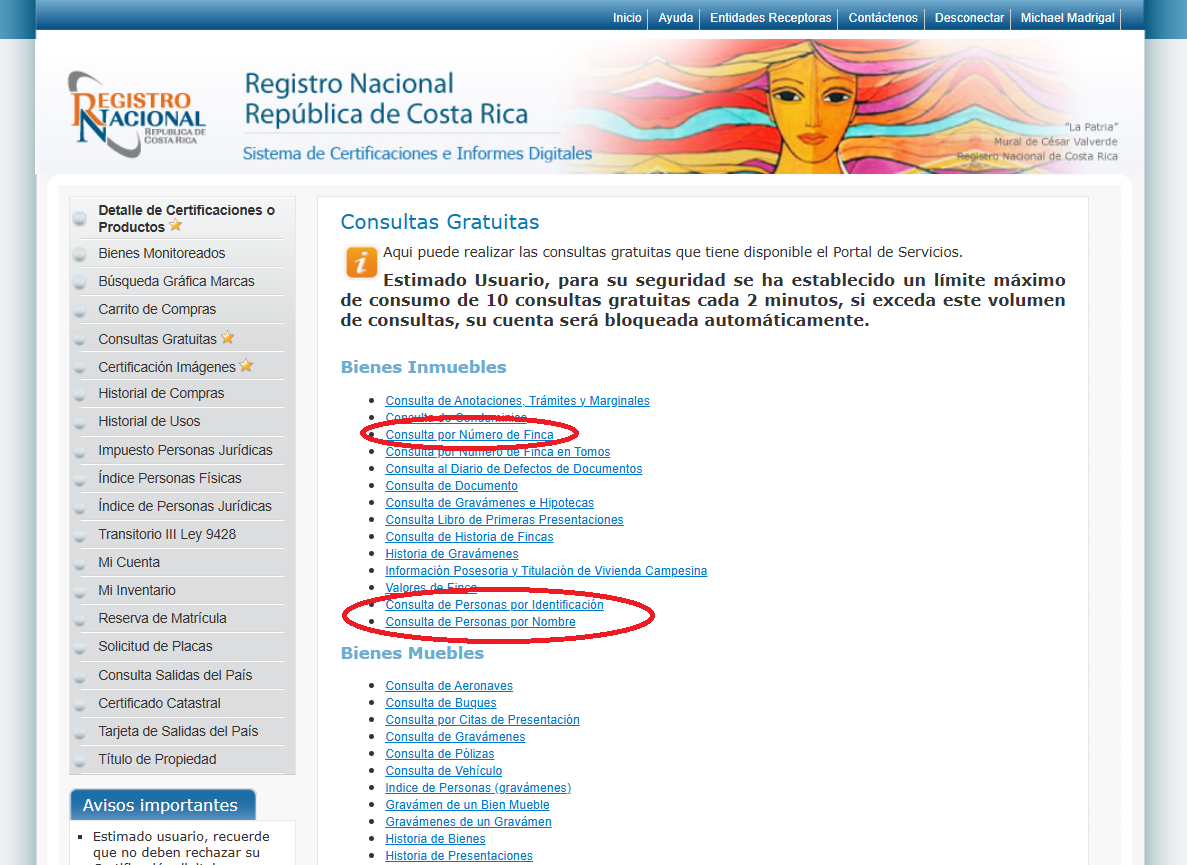Click the Avisos importantes tab header
Image resolution: width=1187 pixels, height=865 pixels.
tap(163, 804)
